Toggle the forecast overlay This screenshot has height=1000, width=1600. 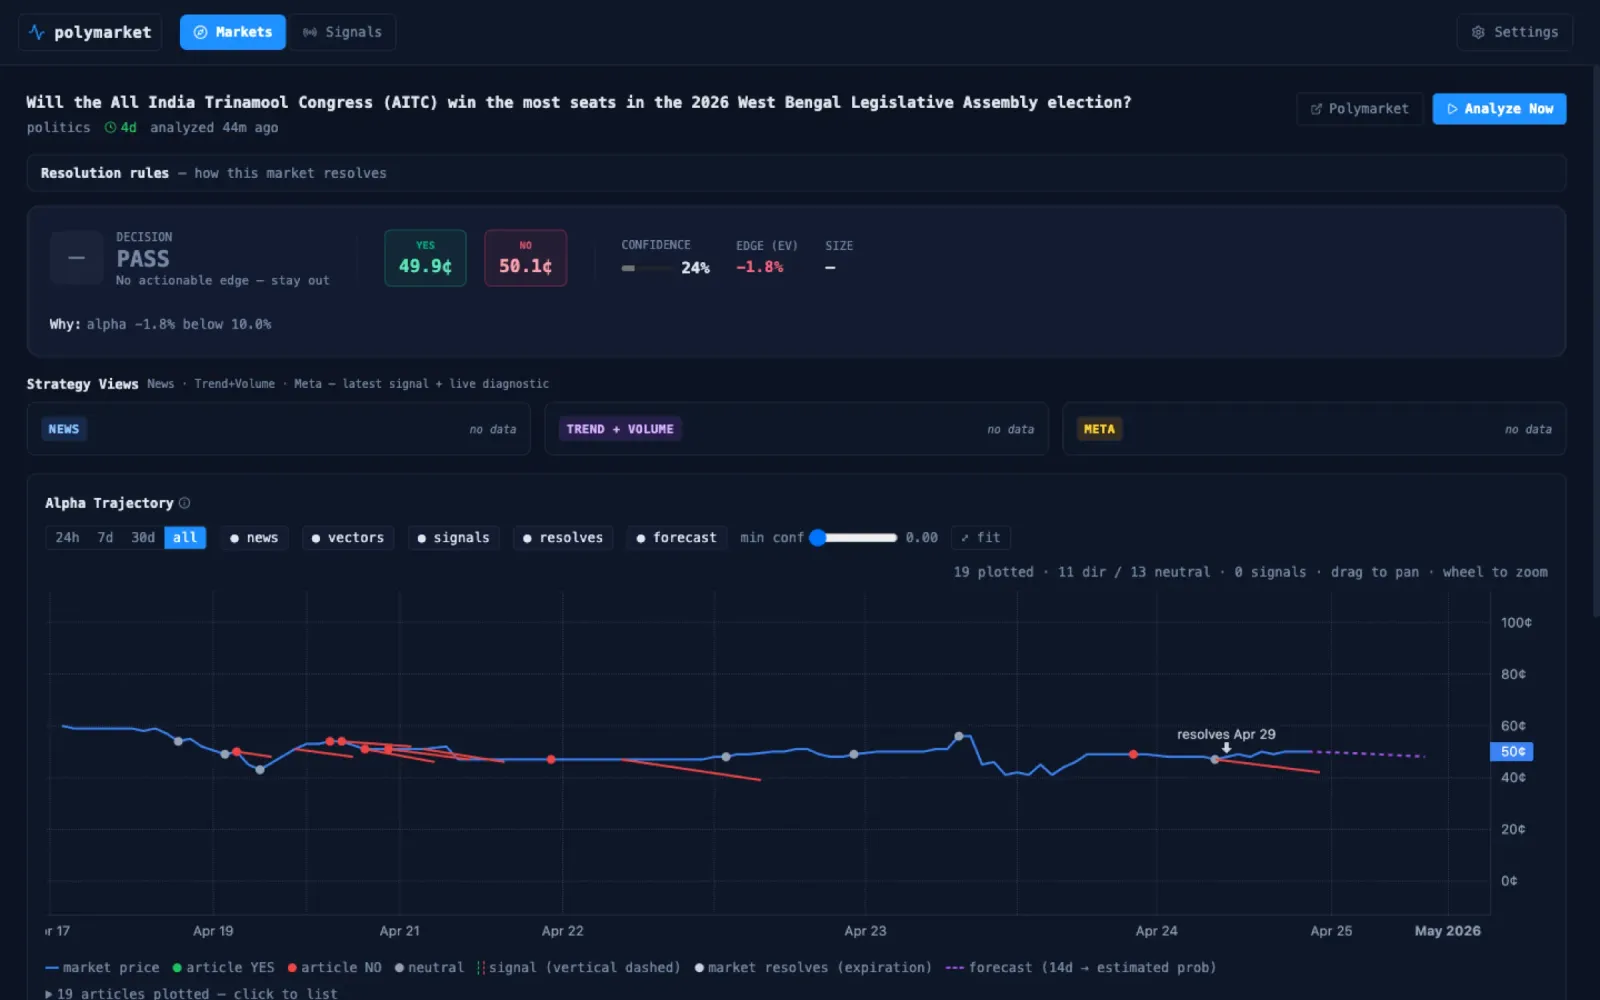pyautogui.click(x=677, y=537)
